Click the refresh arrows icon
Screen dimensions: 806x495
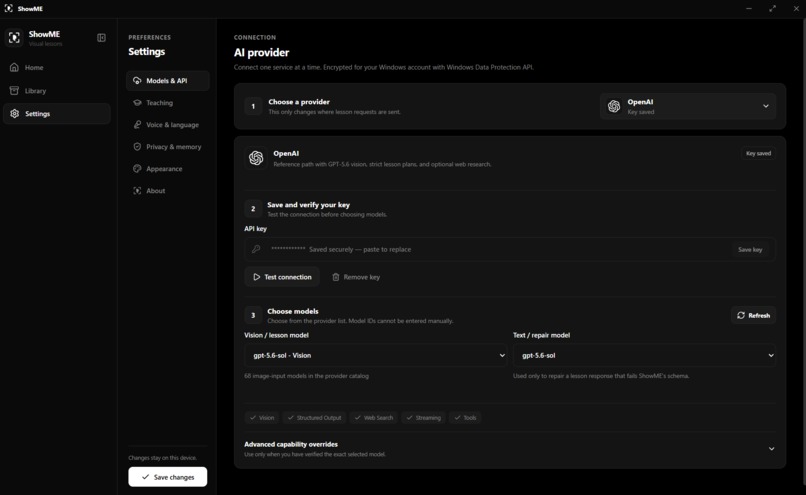click(741, 315)
